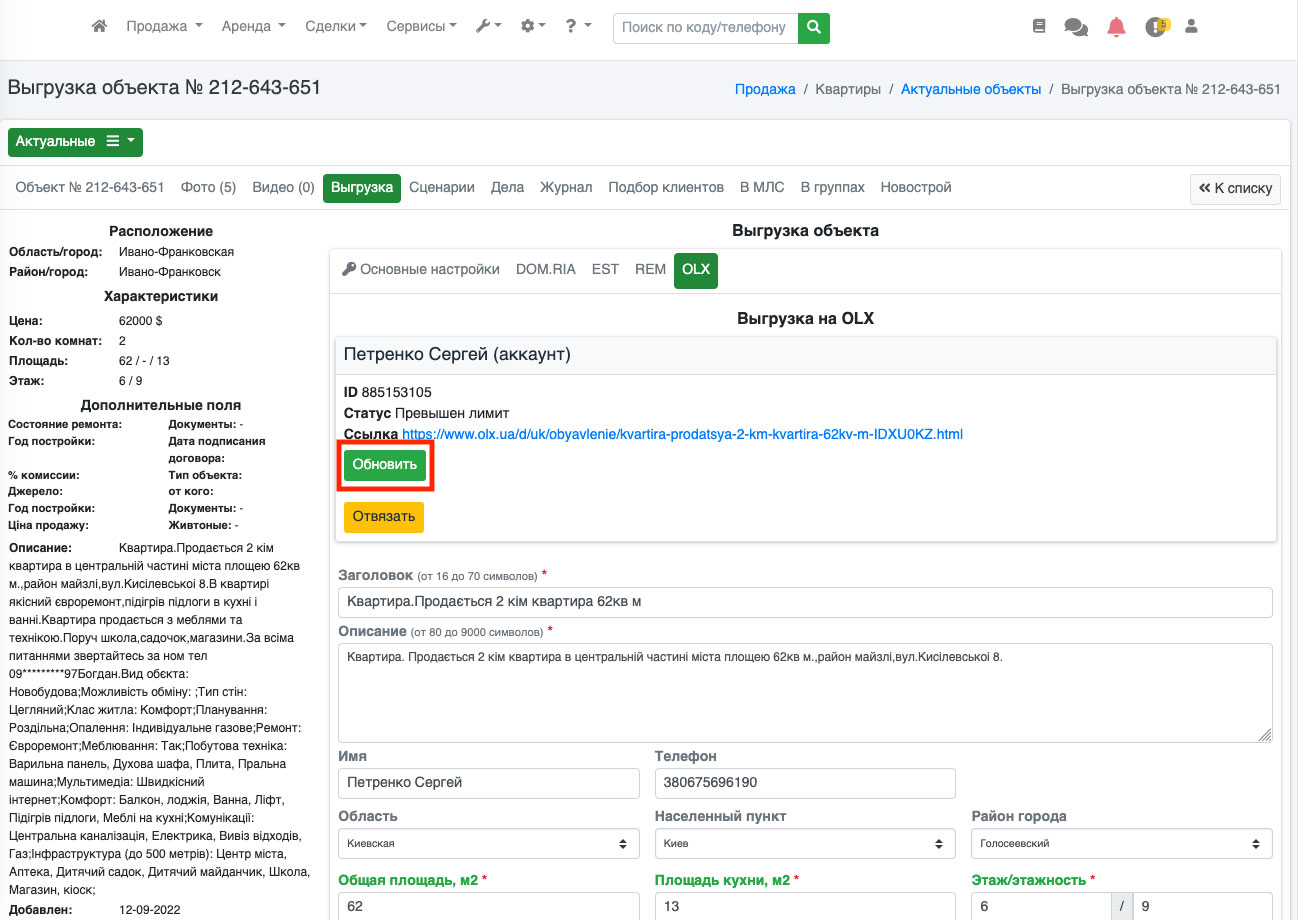View notifications via the red bell
This screenshot has height=920, width=1298.
pyautogui.click(x=1116, y=27)
